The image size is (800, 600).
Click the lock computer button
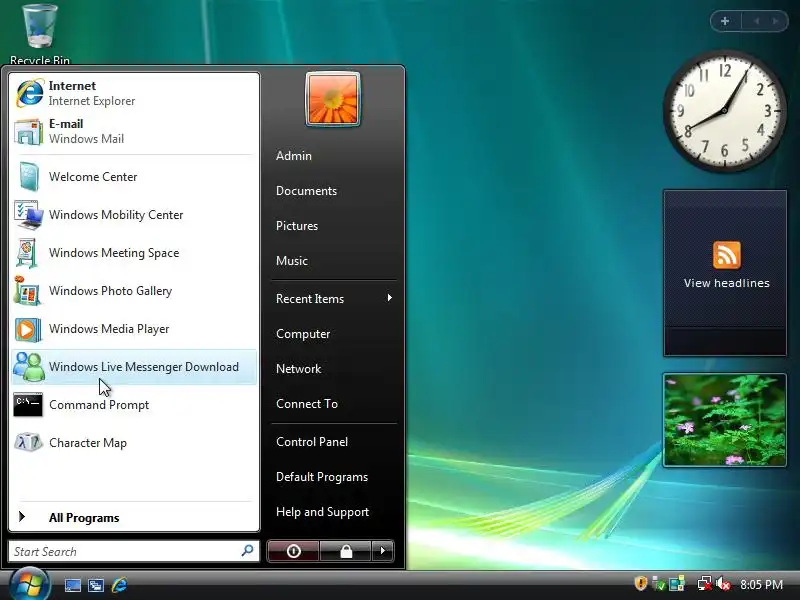tap(346, 551)
